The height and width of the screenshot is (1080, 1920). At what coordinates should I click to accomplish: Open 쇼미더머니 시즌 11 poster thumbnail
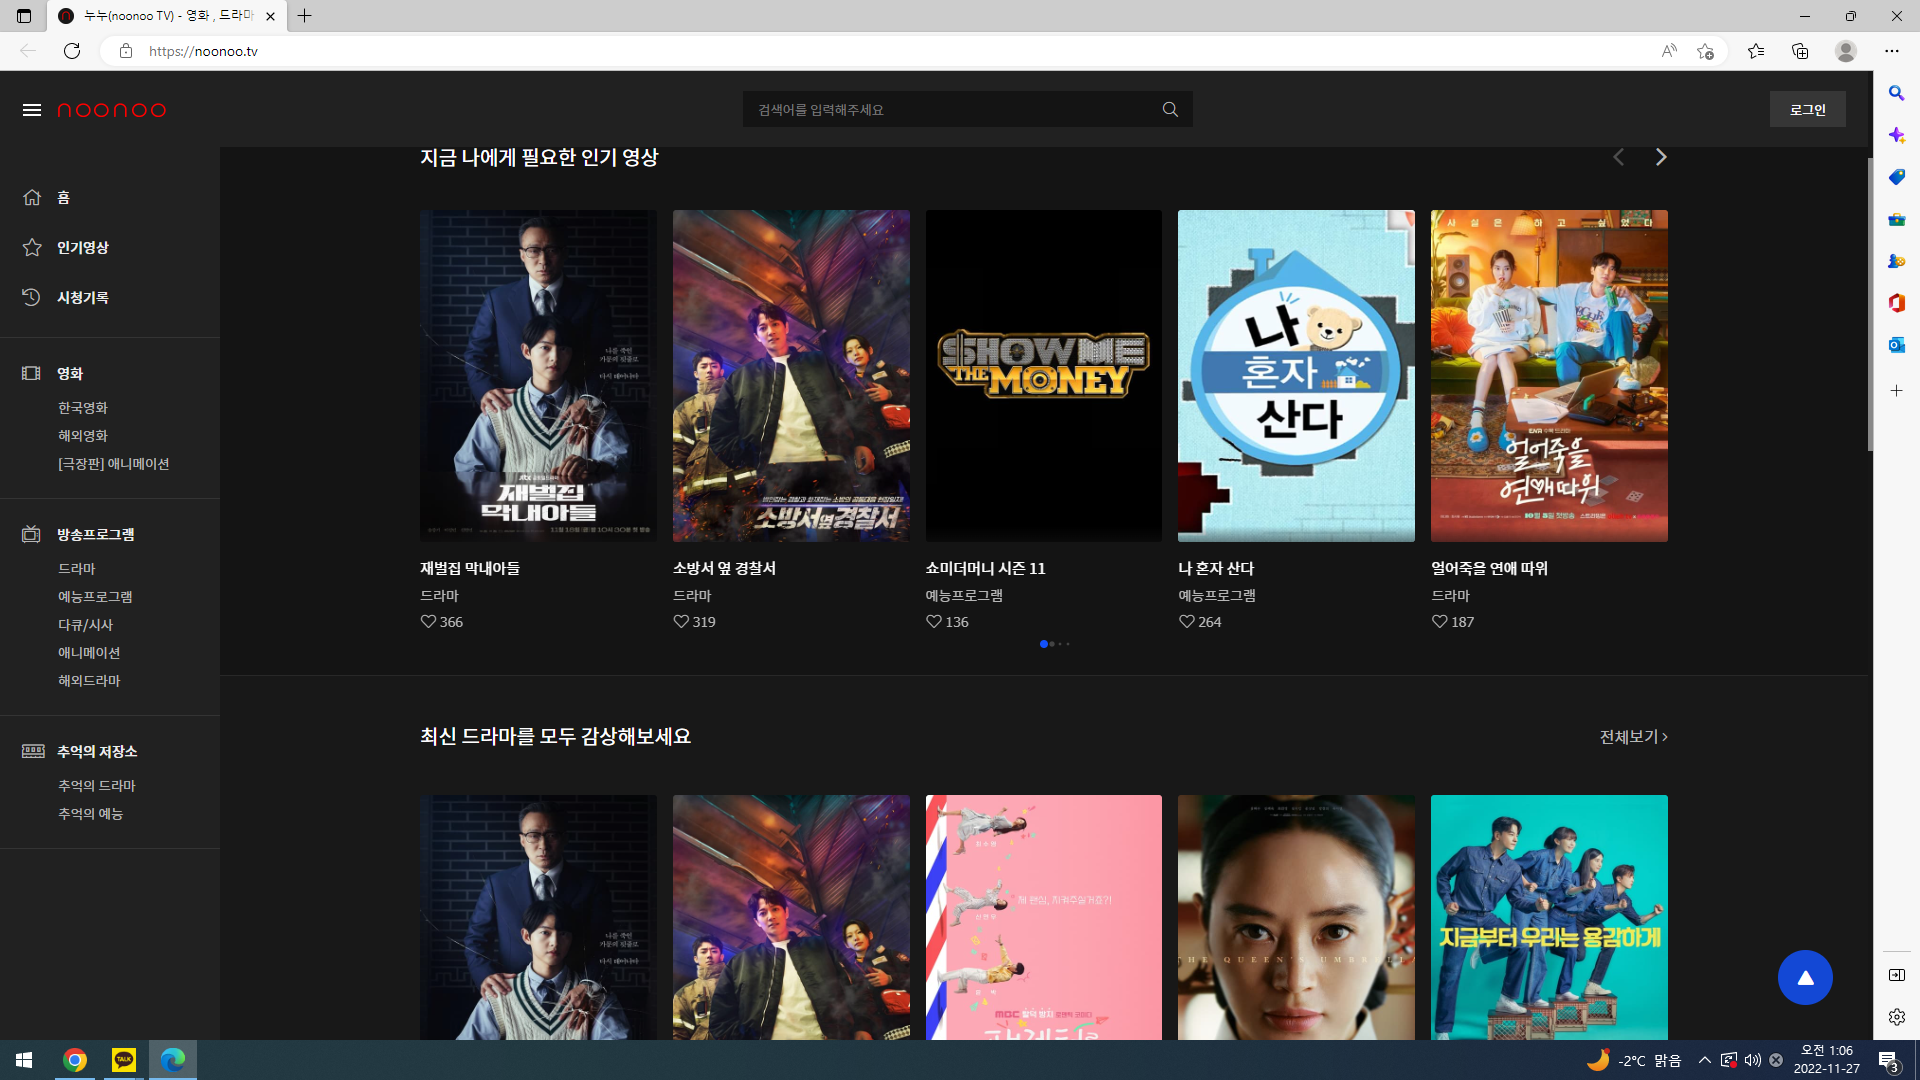point(1044,376)
